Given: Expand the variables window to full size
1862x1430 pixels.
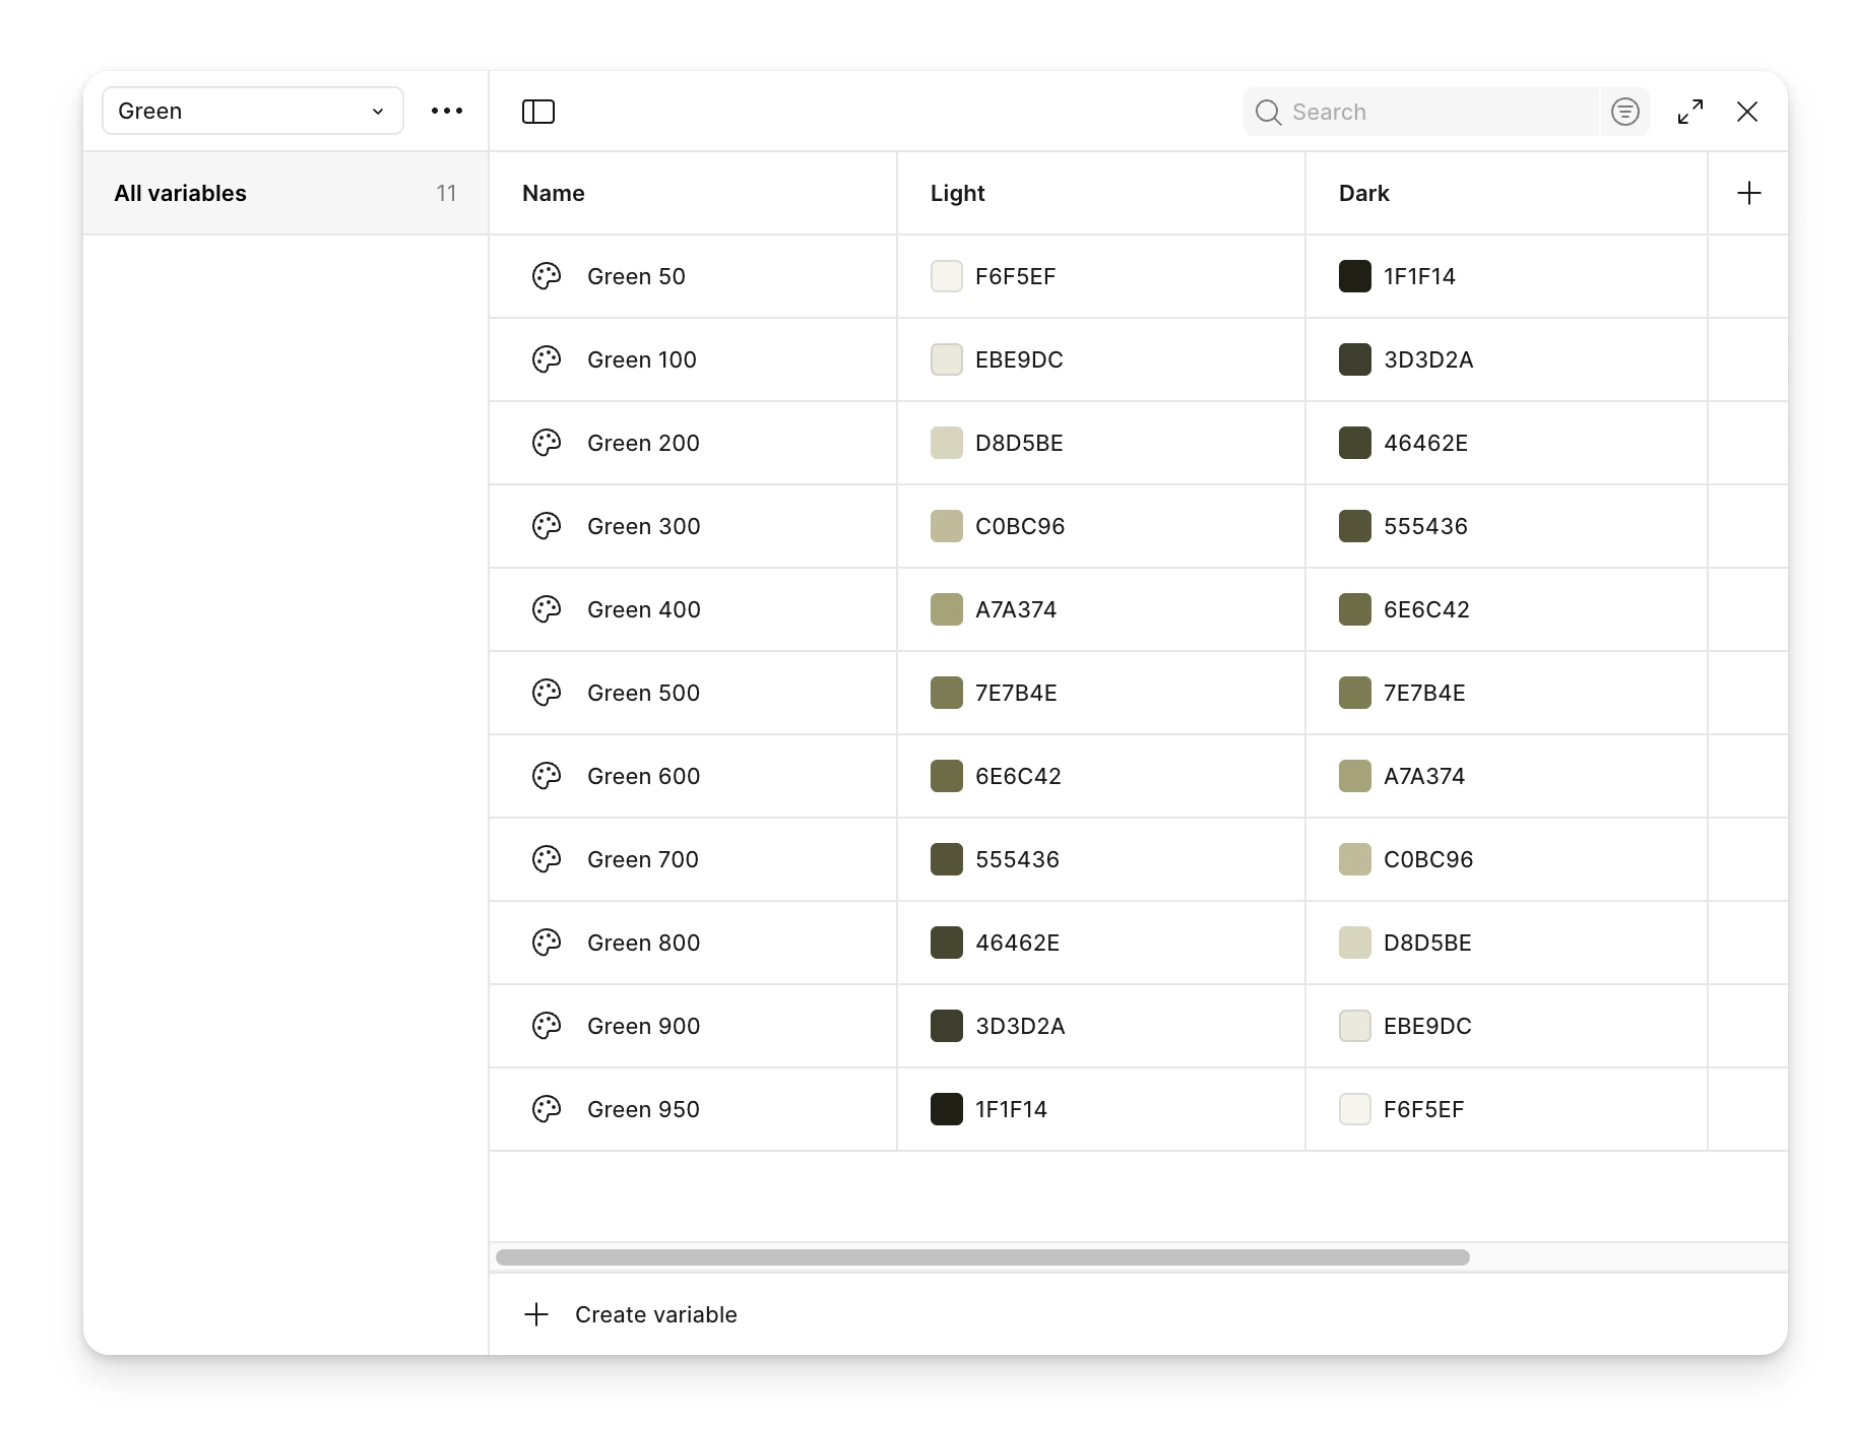Looking at the screenshot, I should [1690, 111].
